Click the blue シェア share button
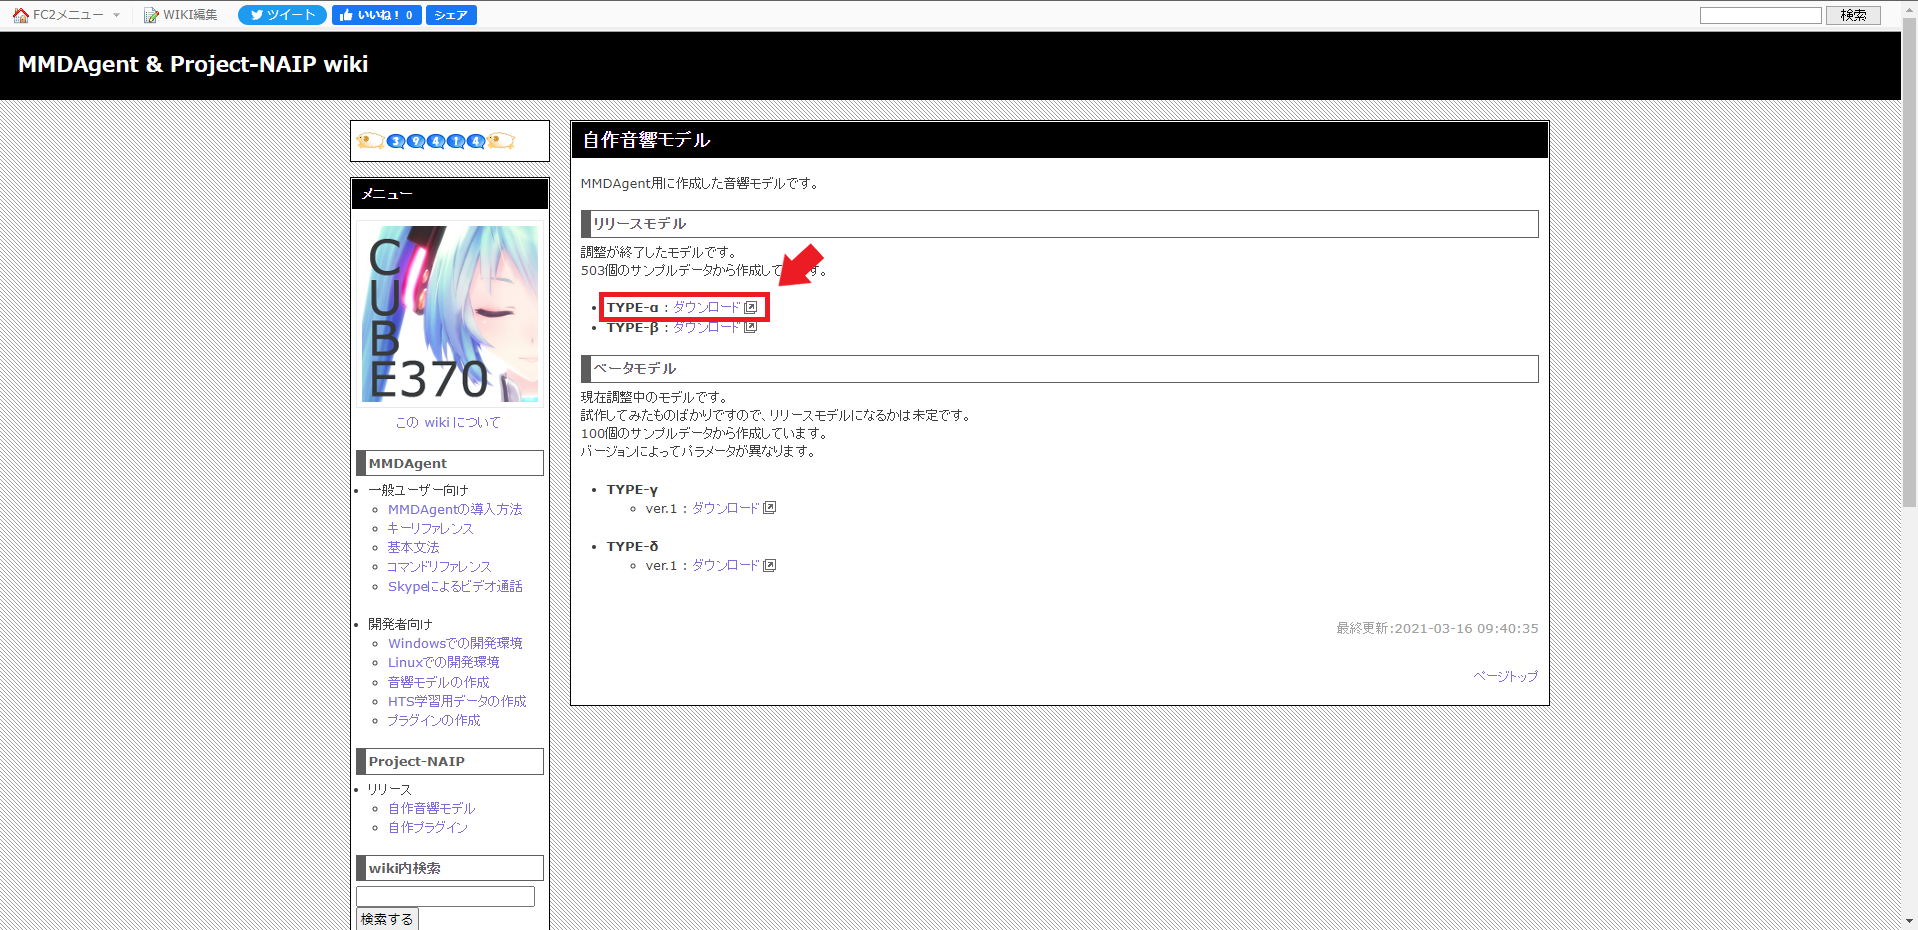This screenshot has width=1918, height=930. (451, 15)
